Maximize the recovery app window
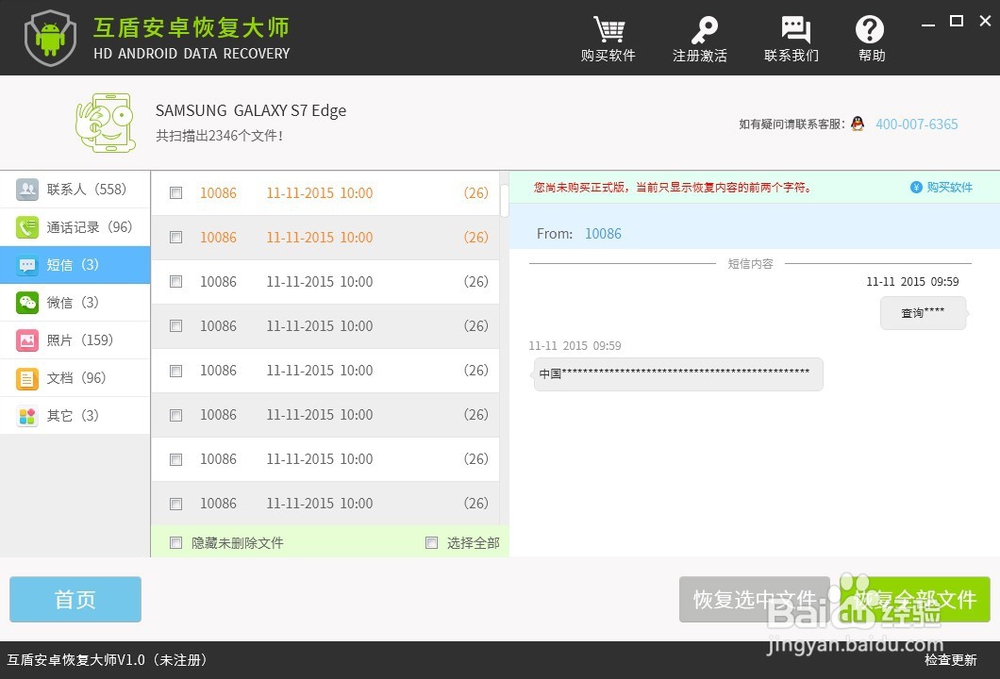 pos(957,21)
